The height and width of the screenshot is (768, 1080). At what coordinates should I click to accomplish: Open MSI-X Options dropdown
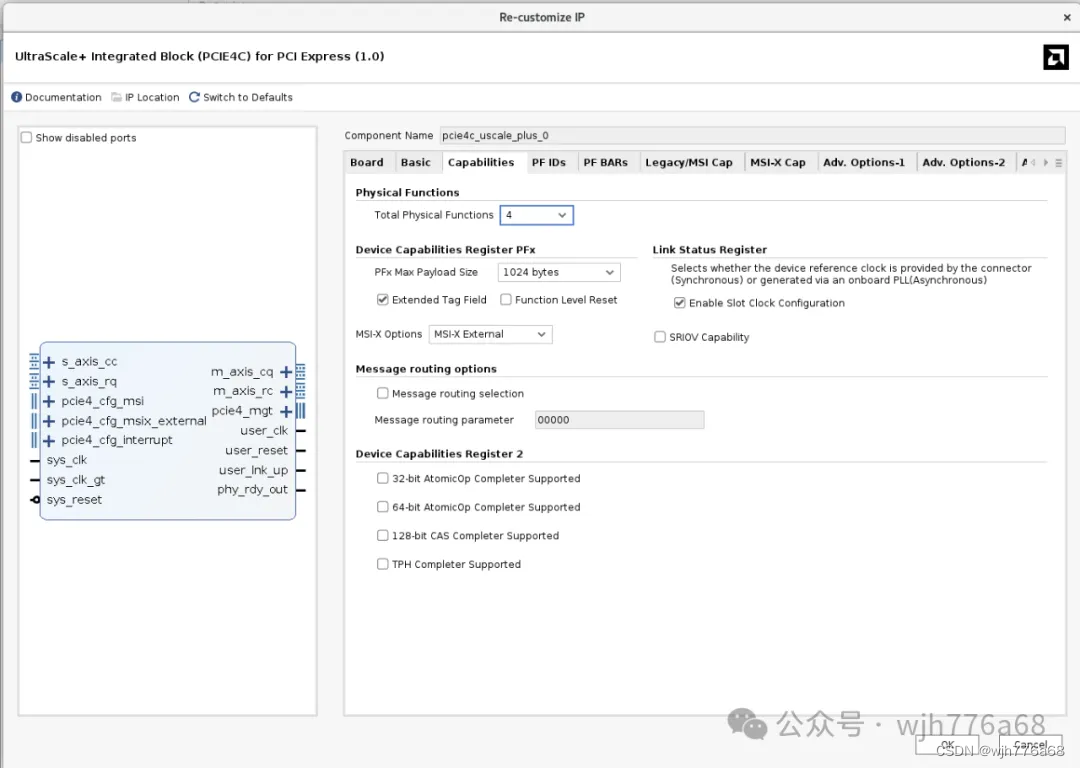click(490, 334)
